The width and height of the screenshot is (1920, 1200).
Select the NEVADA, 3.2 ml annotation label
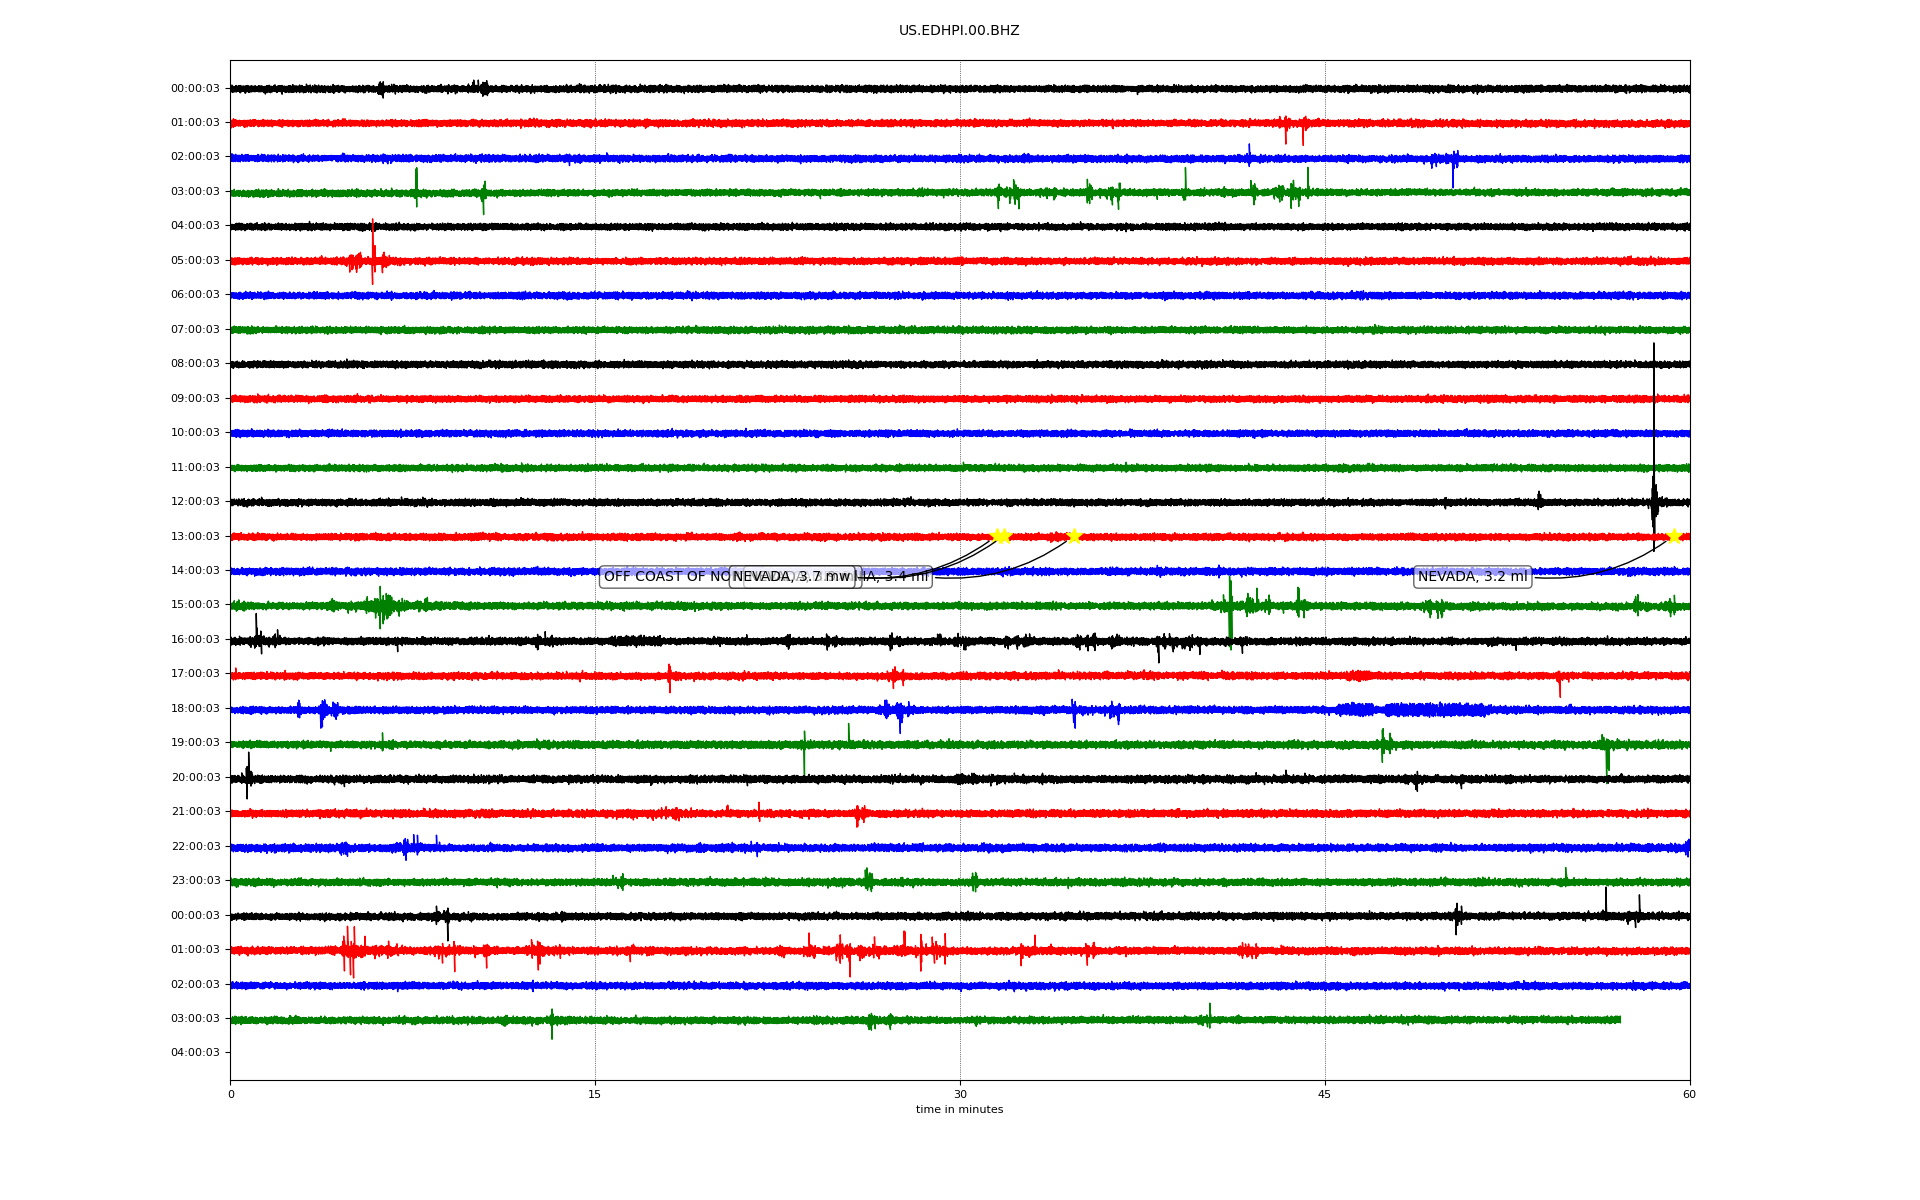click(1472, 577)
